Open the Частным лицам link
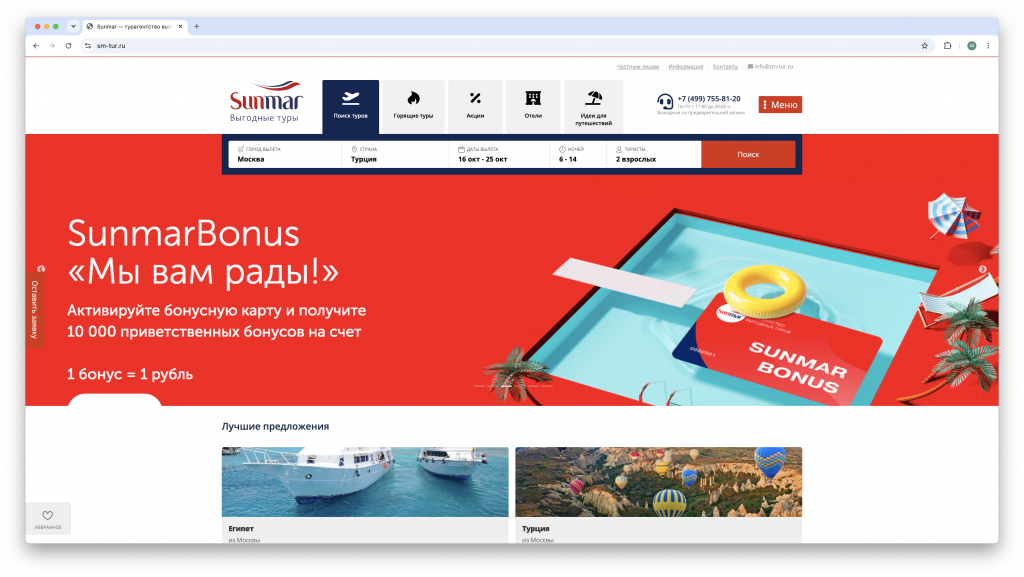The width and height of the screenshot is (1024, 577). tap(637, 67)
